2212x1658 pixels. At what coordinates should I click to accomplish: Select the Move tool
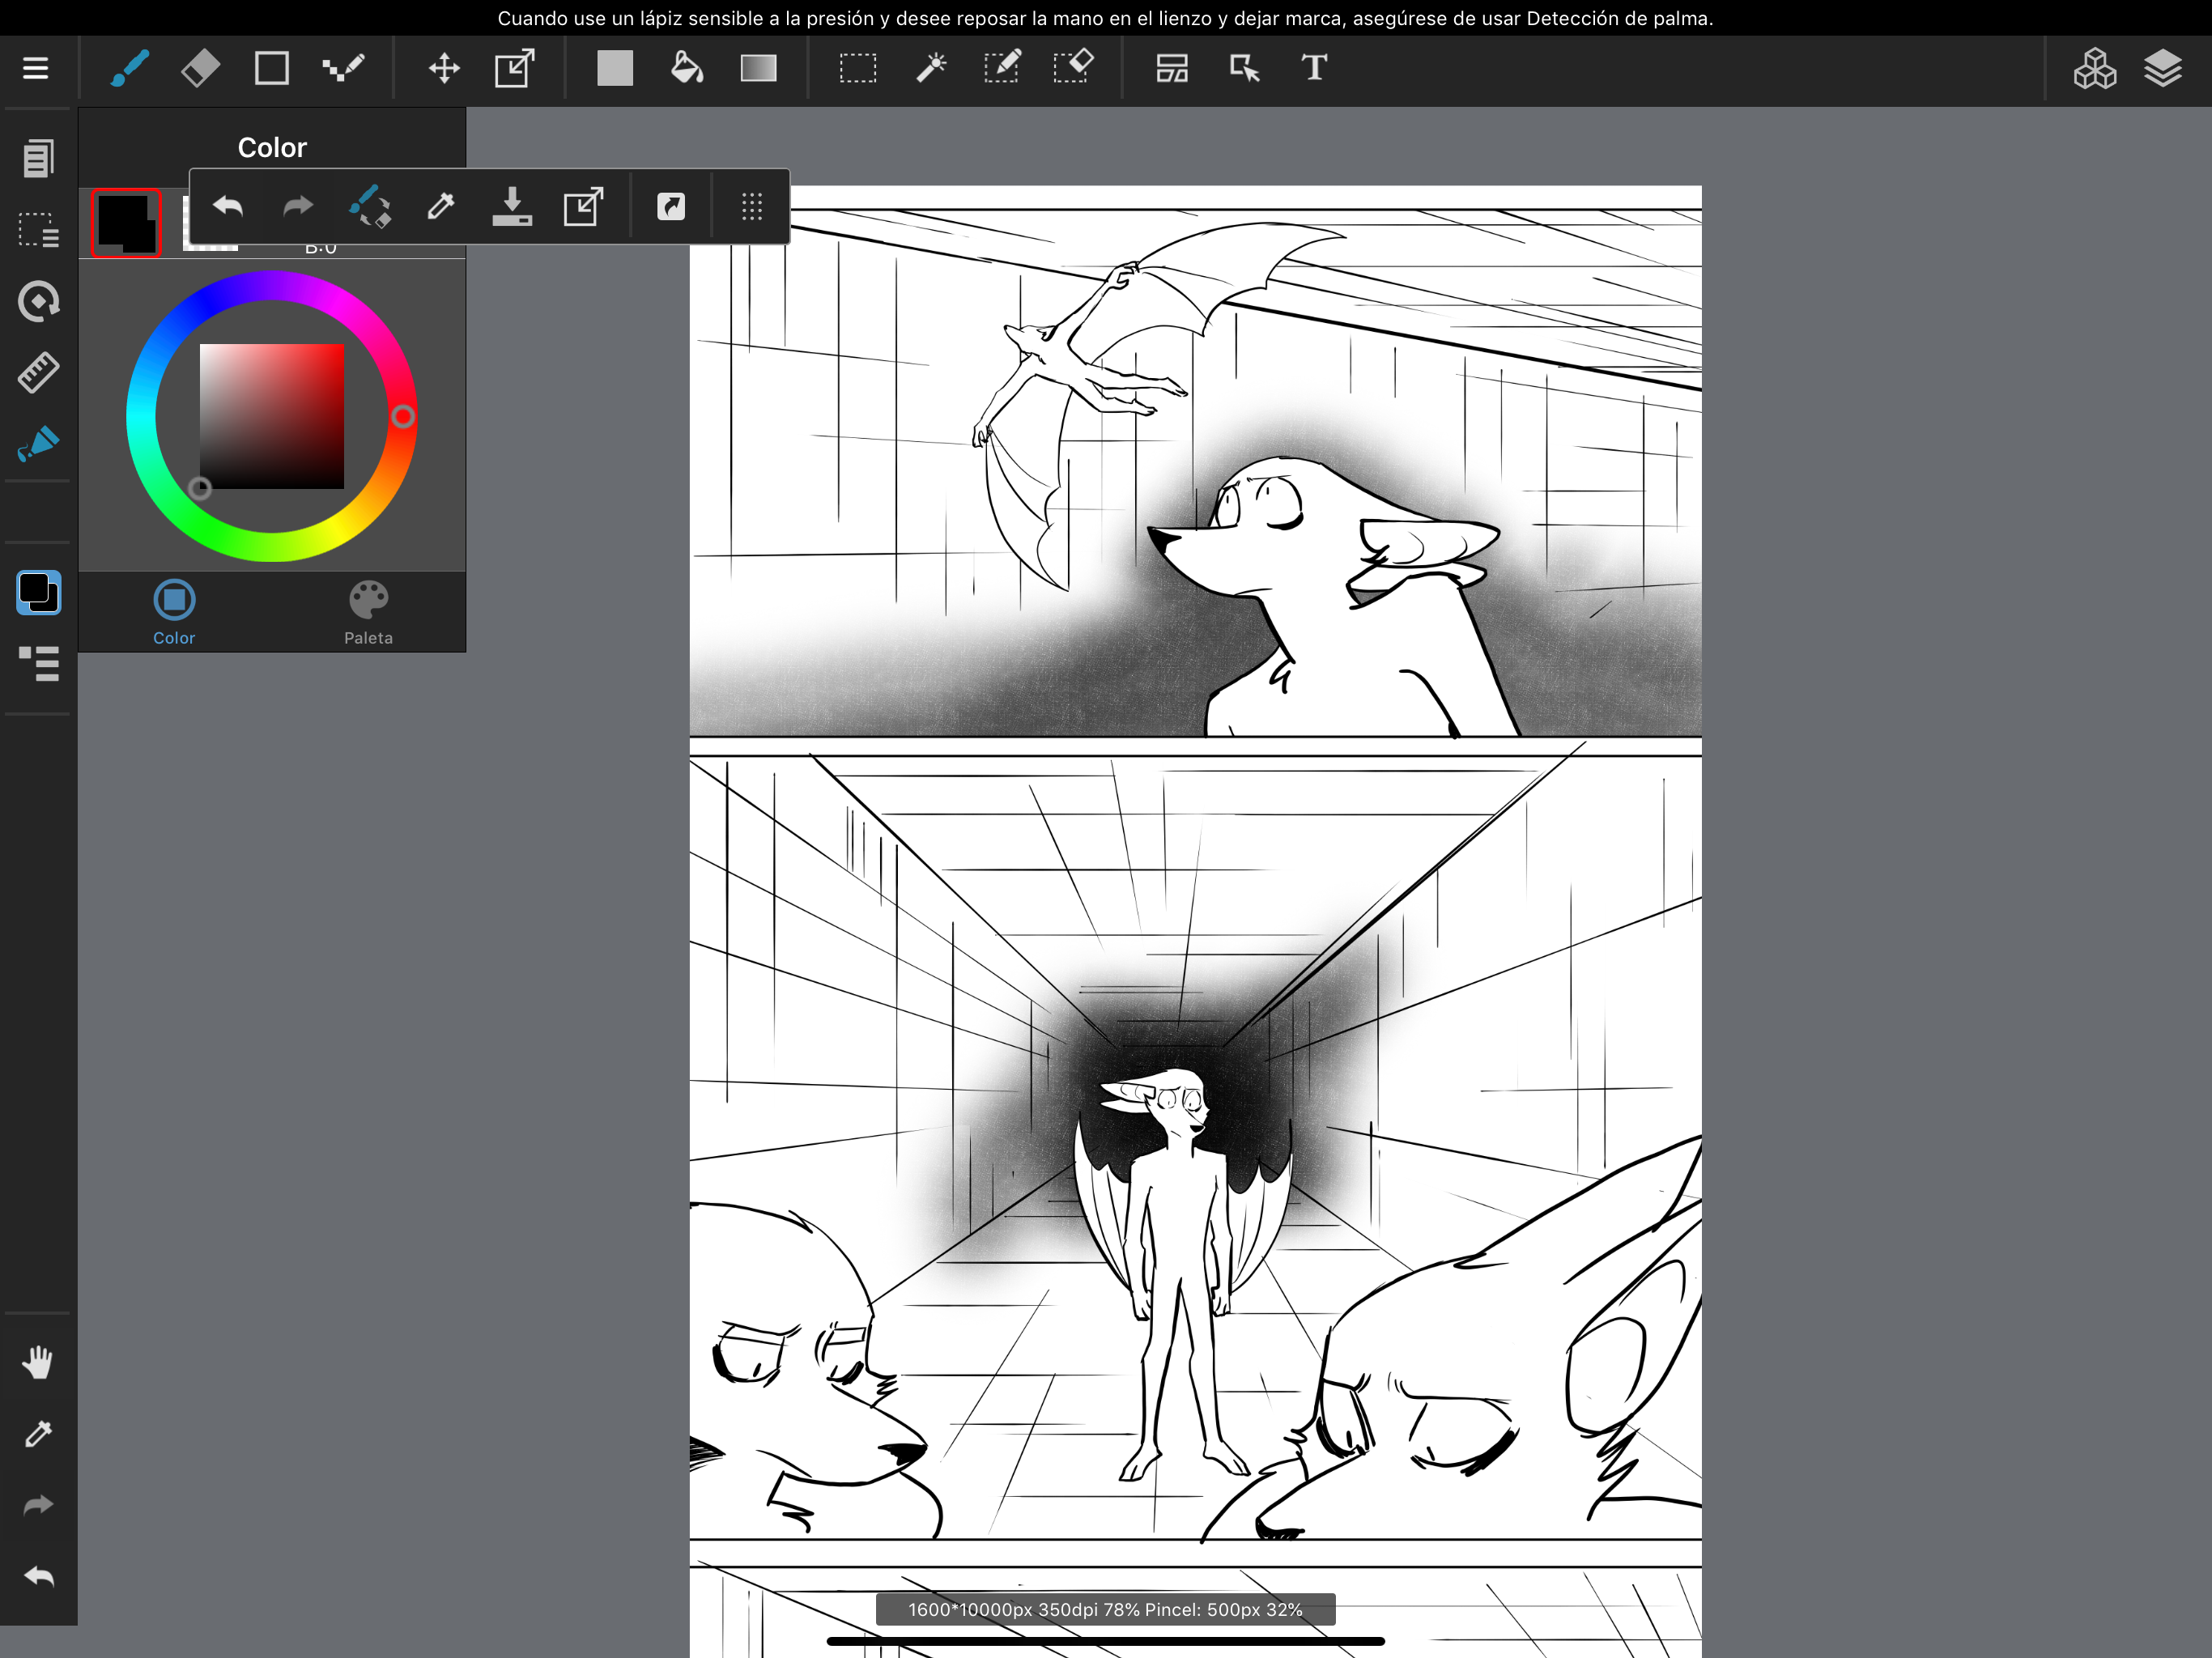(x=444, y=68)
